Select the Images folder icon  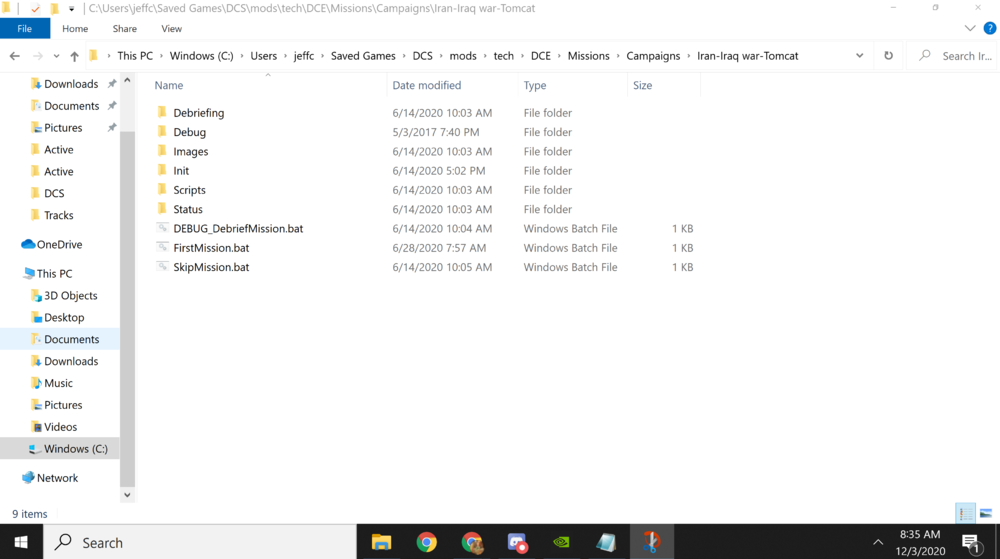162,151
